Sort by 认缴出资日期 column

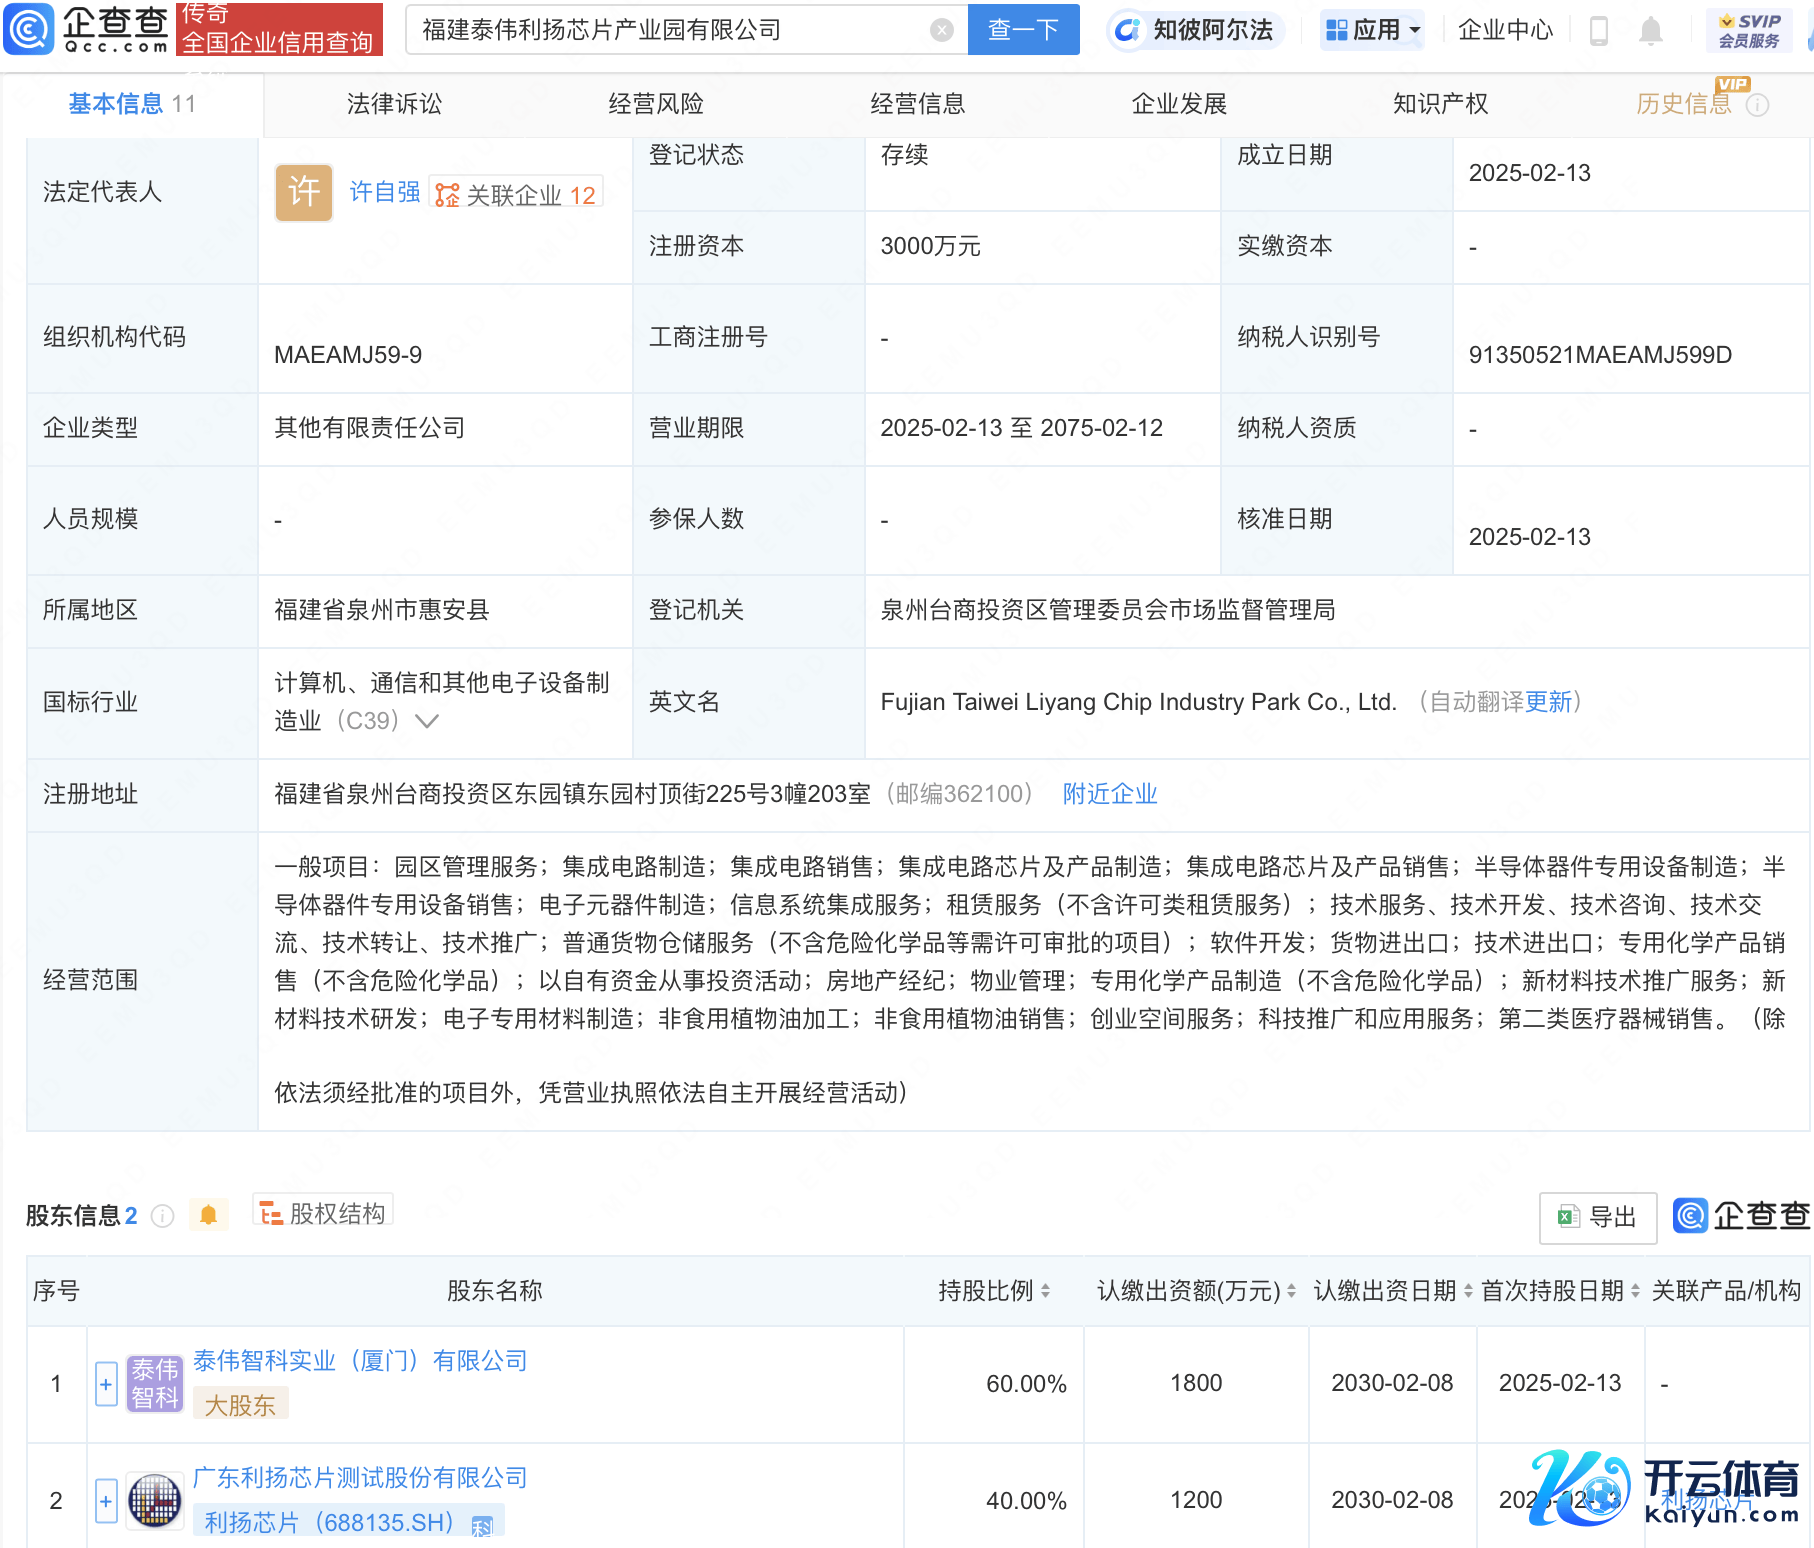(1468, 1291)
